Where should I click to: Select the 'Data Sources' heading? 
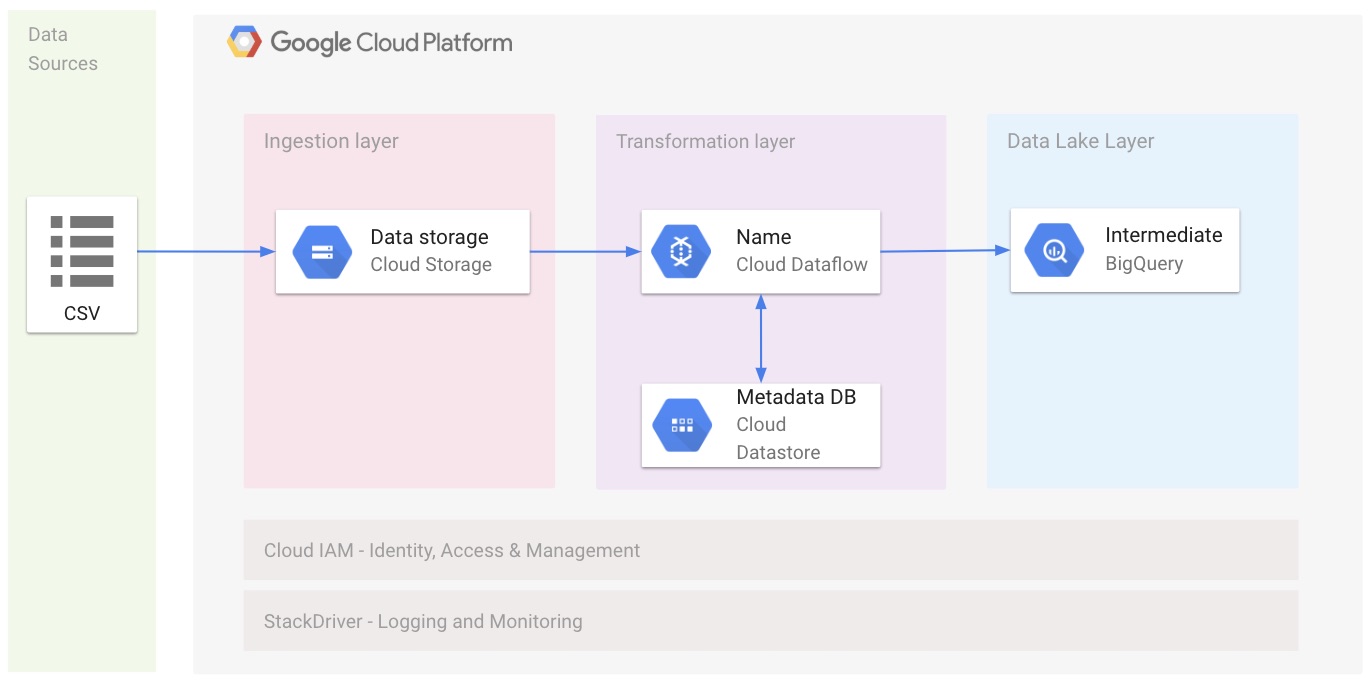[x=63, y=49]
